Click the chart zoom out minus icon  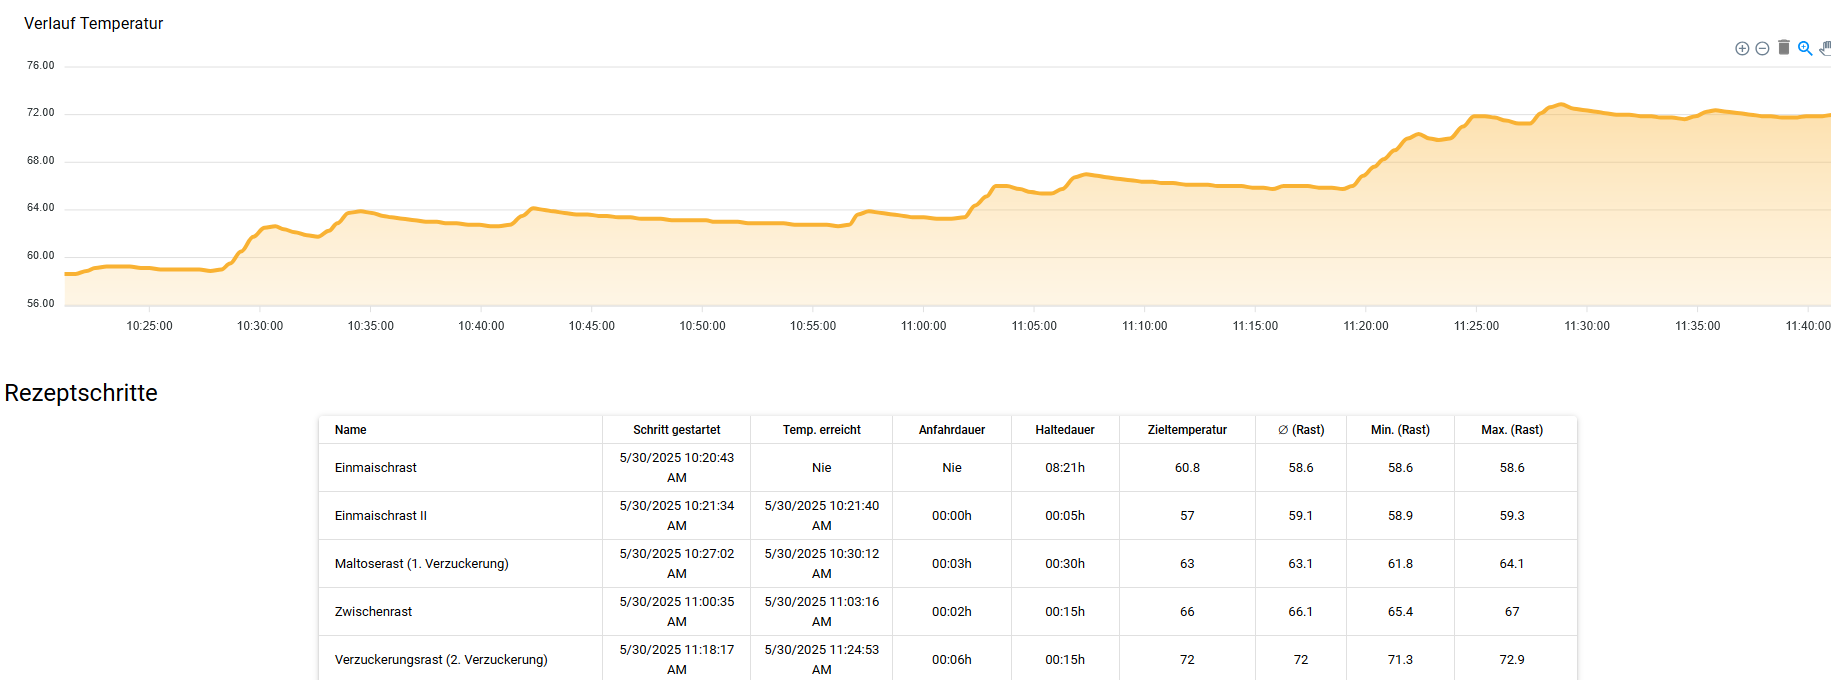1762,48
